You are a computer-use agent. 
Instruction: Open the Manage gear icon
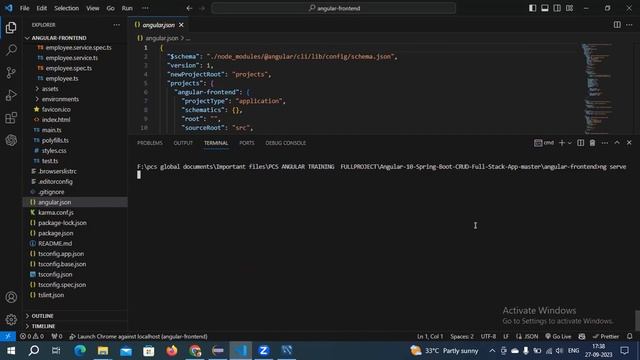pyautogui.click(x=11, y=319)
